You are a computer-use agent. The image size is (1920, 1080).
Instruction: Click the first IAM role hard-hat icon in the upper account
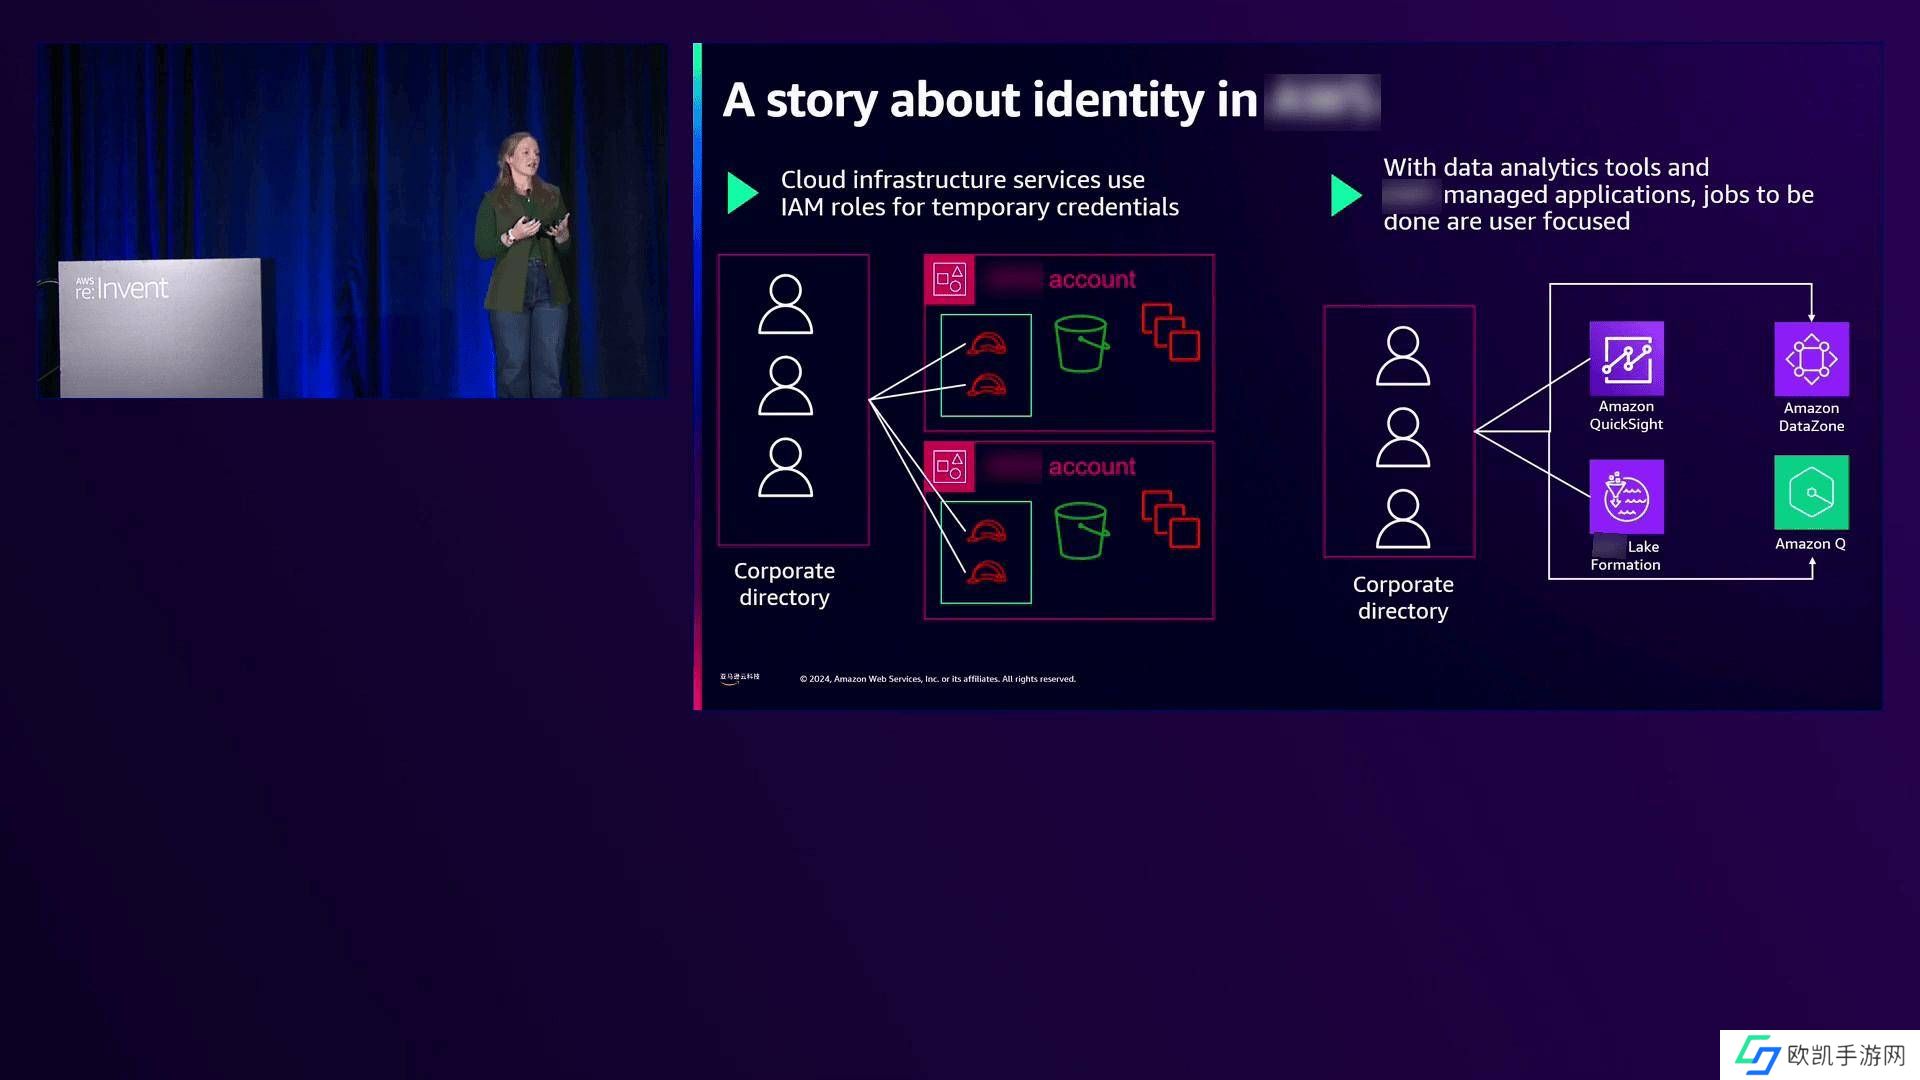[987, 344]
